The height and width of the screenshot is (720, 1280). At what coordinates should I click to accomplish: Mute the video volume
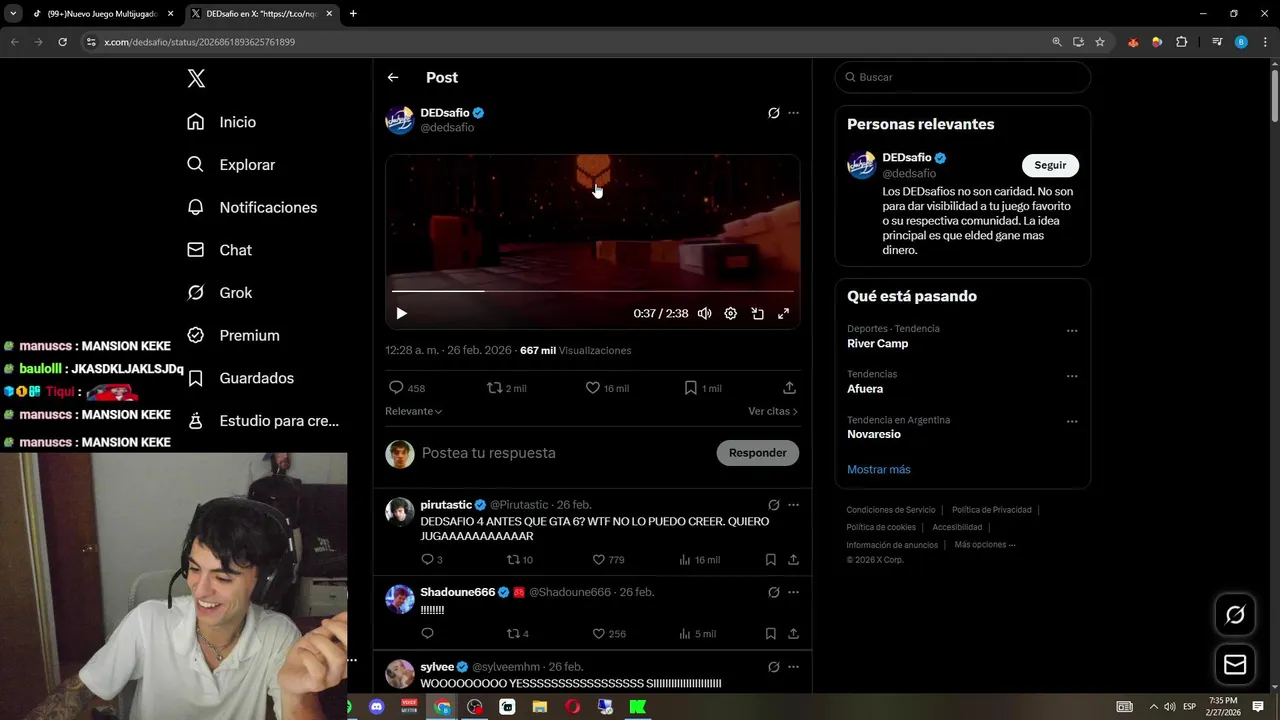705,313
